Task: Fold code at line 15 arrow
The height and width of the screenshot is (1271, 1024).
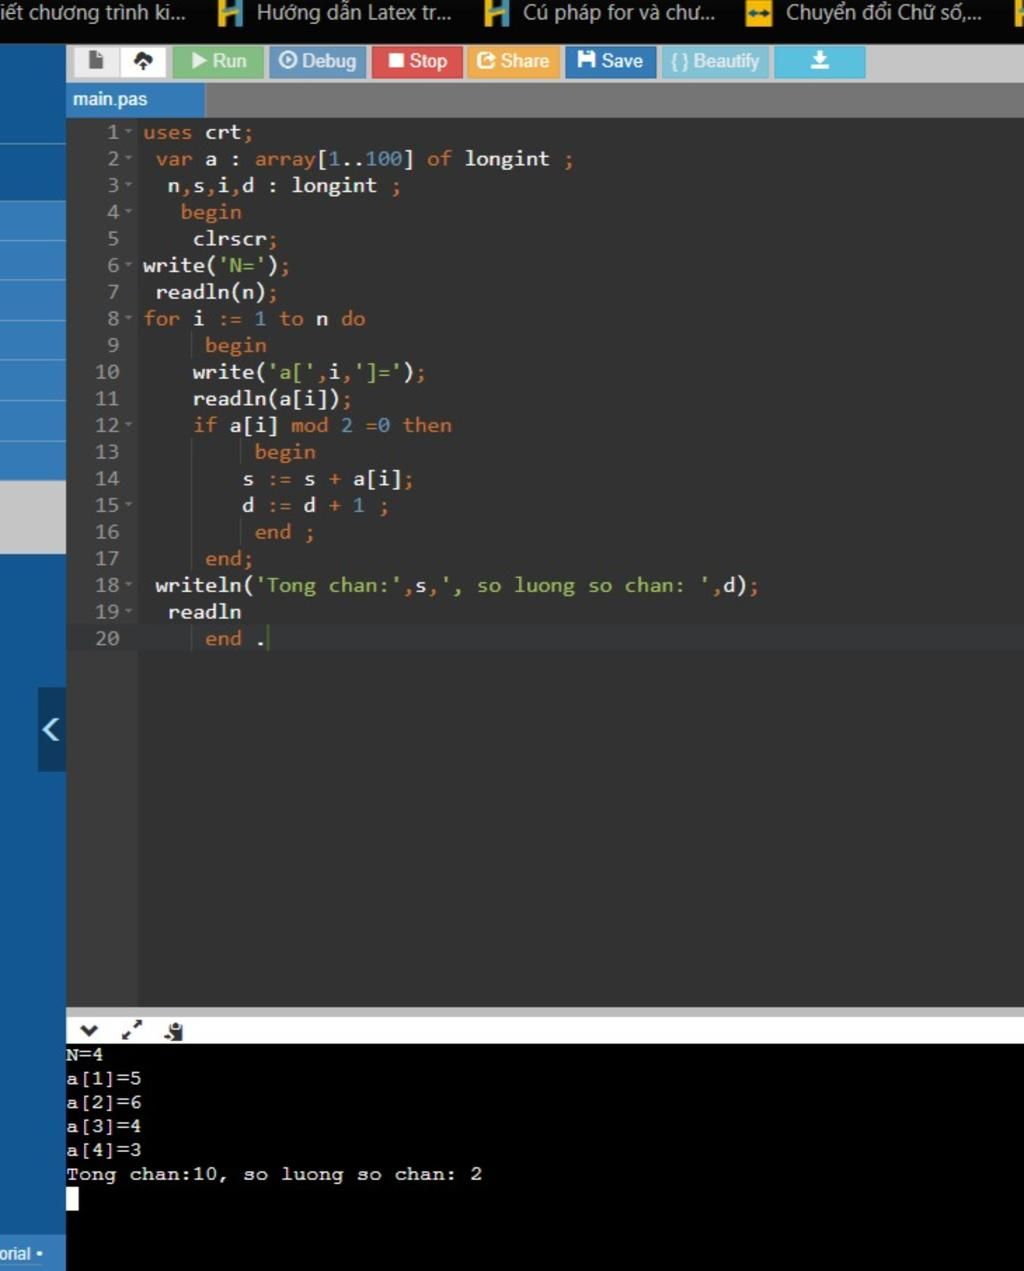Action: click(128, 505)
